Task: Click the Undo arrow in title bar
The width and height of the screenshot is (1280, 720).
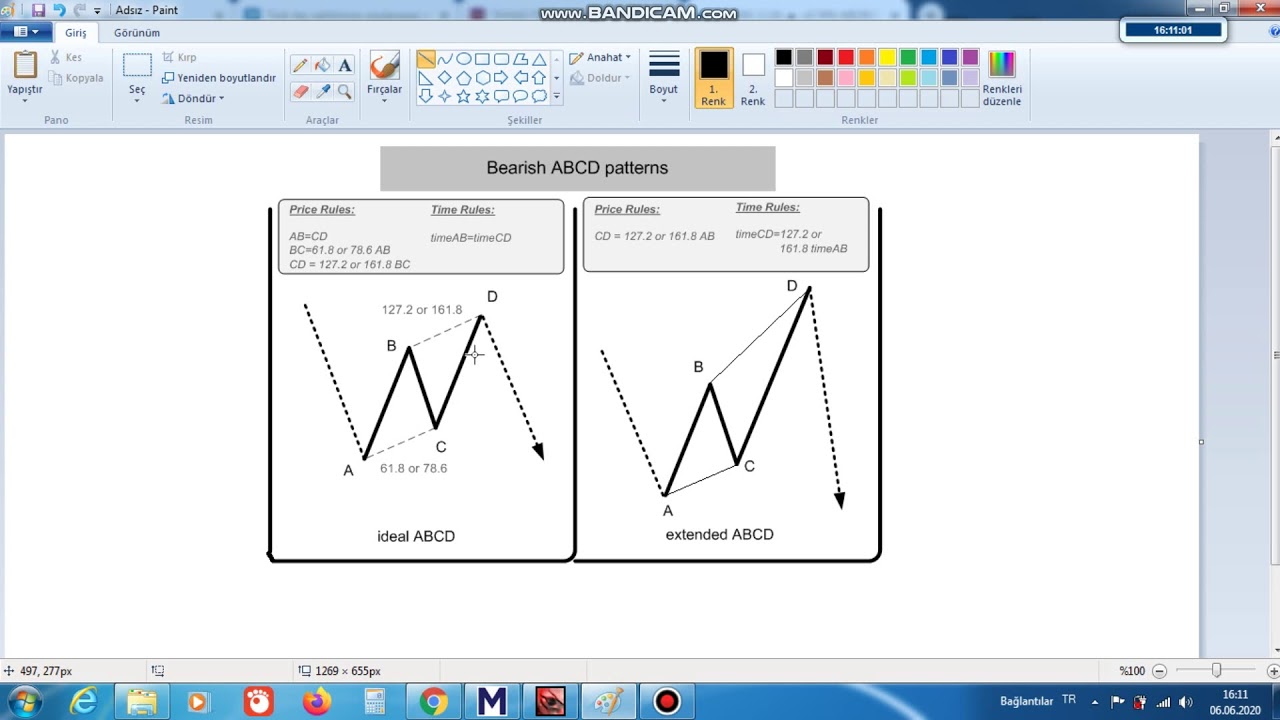Action: pyautogui.click(x=59, y=10)
